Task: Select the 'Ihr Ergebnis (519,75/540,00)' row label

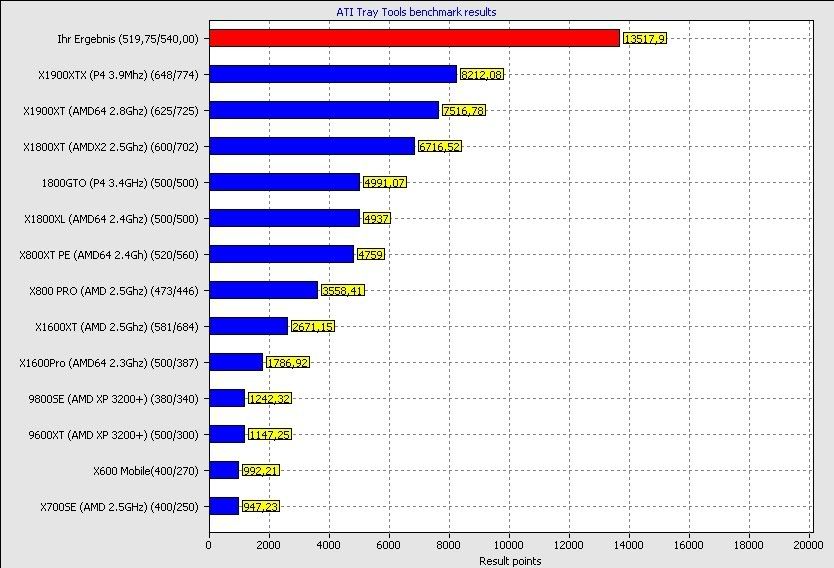Action: [x=128, y=39]
